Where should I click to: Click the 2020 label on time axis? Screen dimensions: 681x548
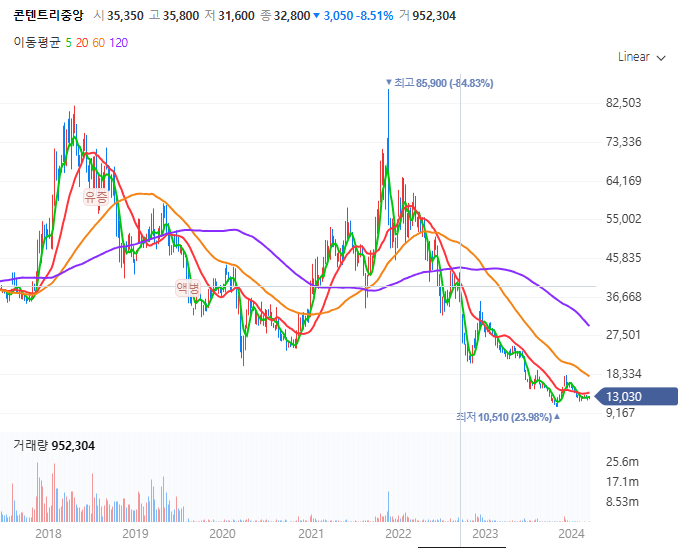(x=222, y=534)
